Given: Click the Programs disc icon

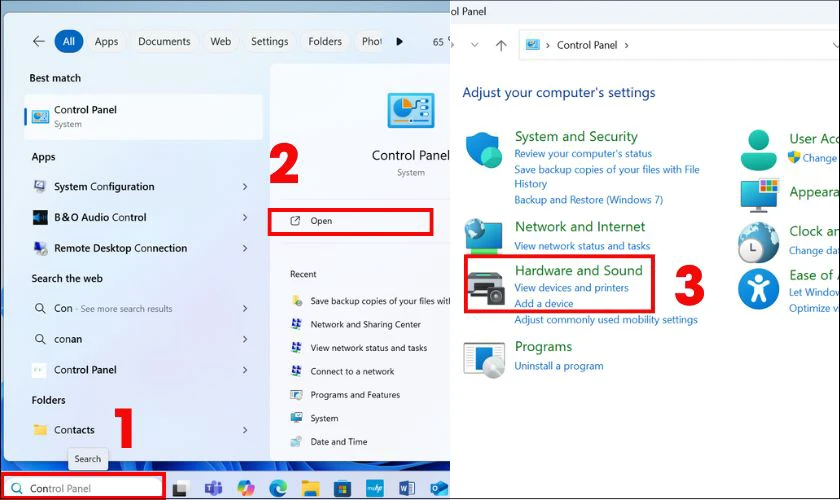Looking at the screenshot, I should click(x=484, y=360).
